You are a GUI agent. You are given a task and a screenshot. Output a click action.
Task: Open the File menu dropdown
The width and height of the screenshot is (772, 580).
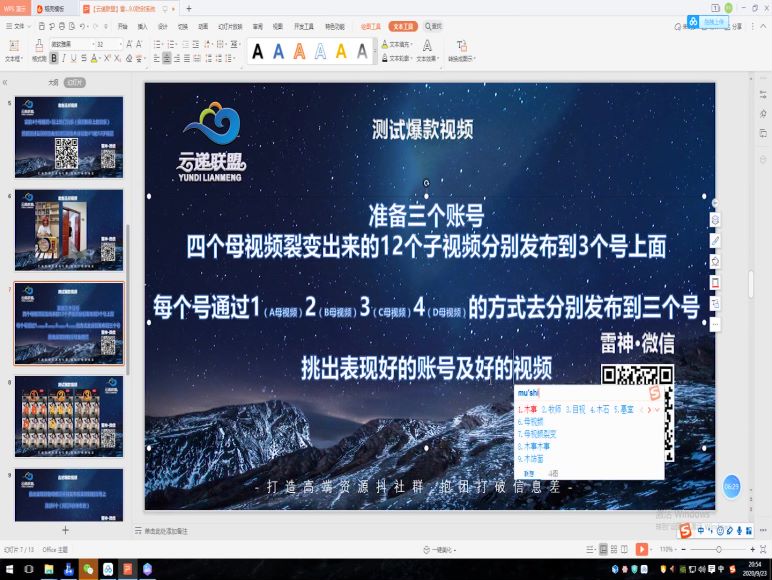coord(19,26)
